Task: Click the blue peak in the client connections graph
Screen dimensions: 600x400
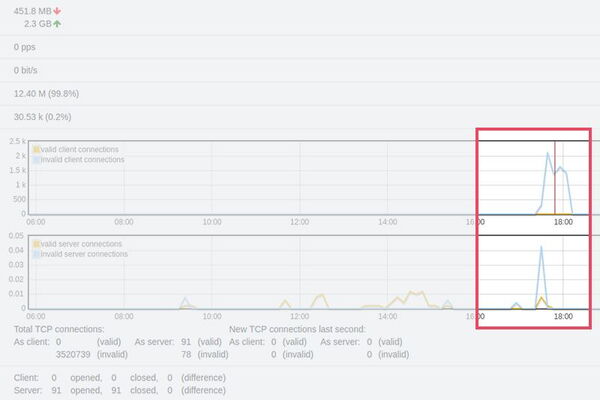Action: 548,153
